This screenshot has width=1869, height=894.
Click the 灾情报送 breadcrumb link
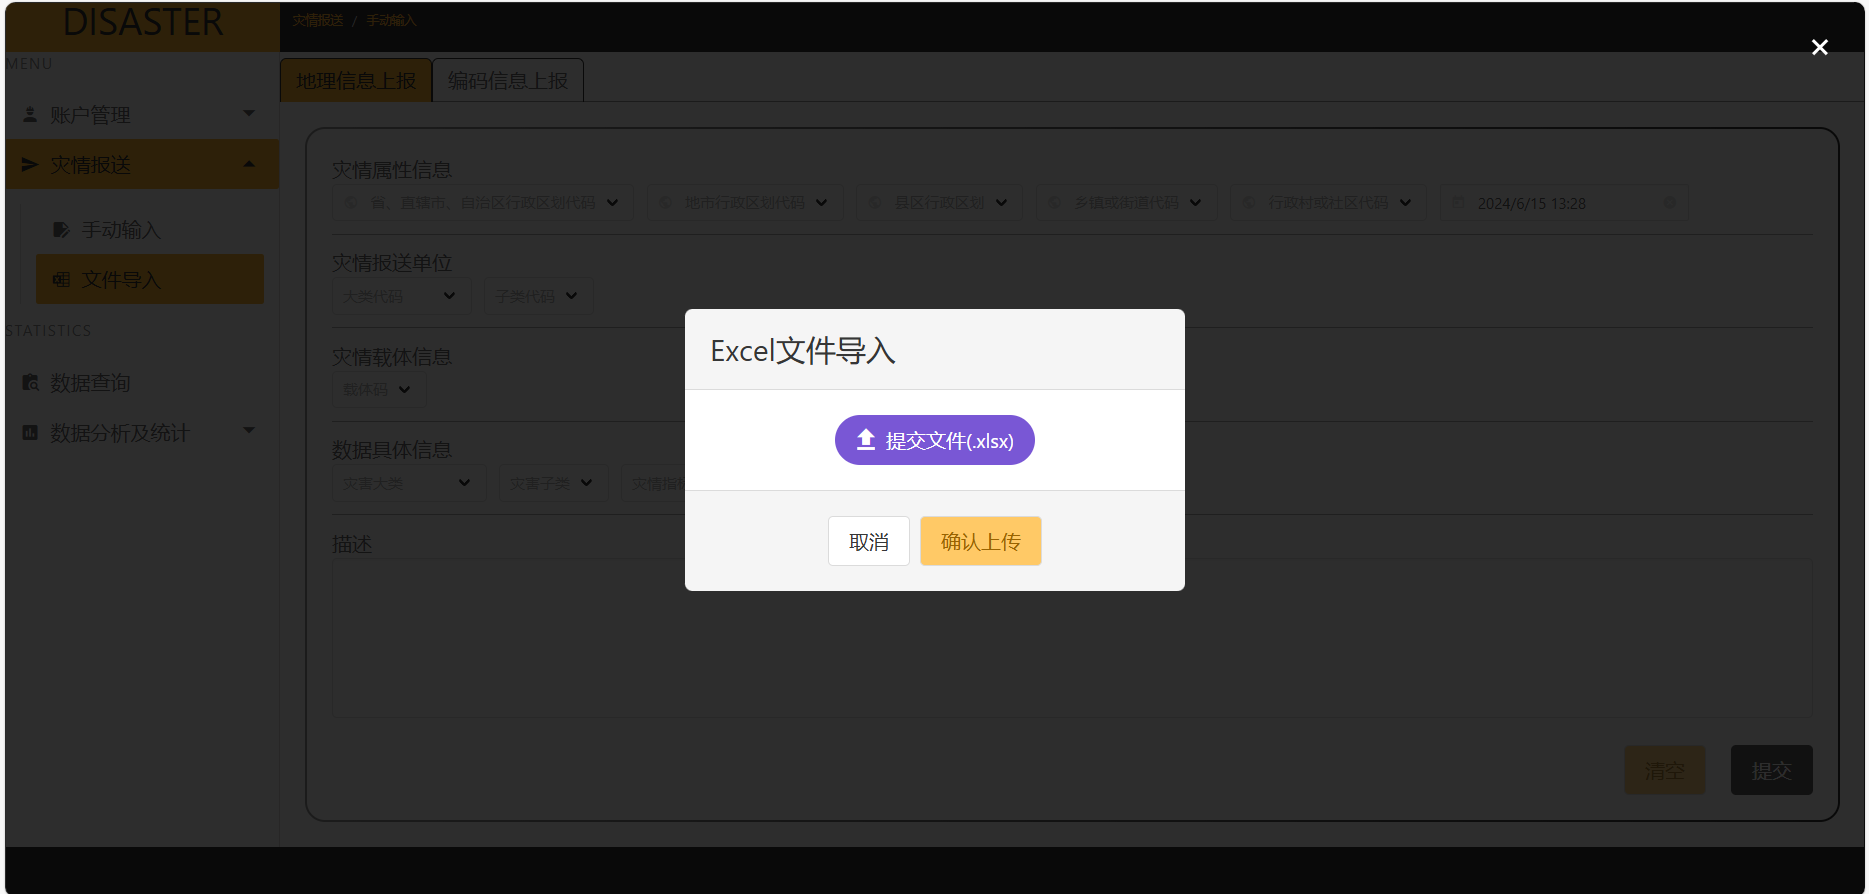pyautogui.click(x=318, y=20)
